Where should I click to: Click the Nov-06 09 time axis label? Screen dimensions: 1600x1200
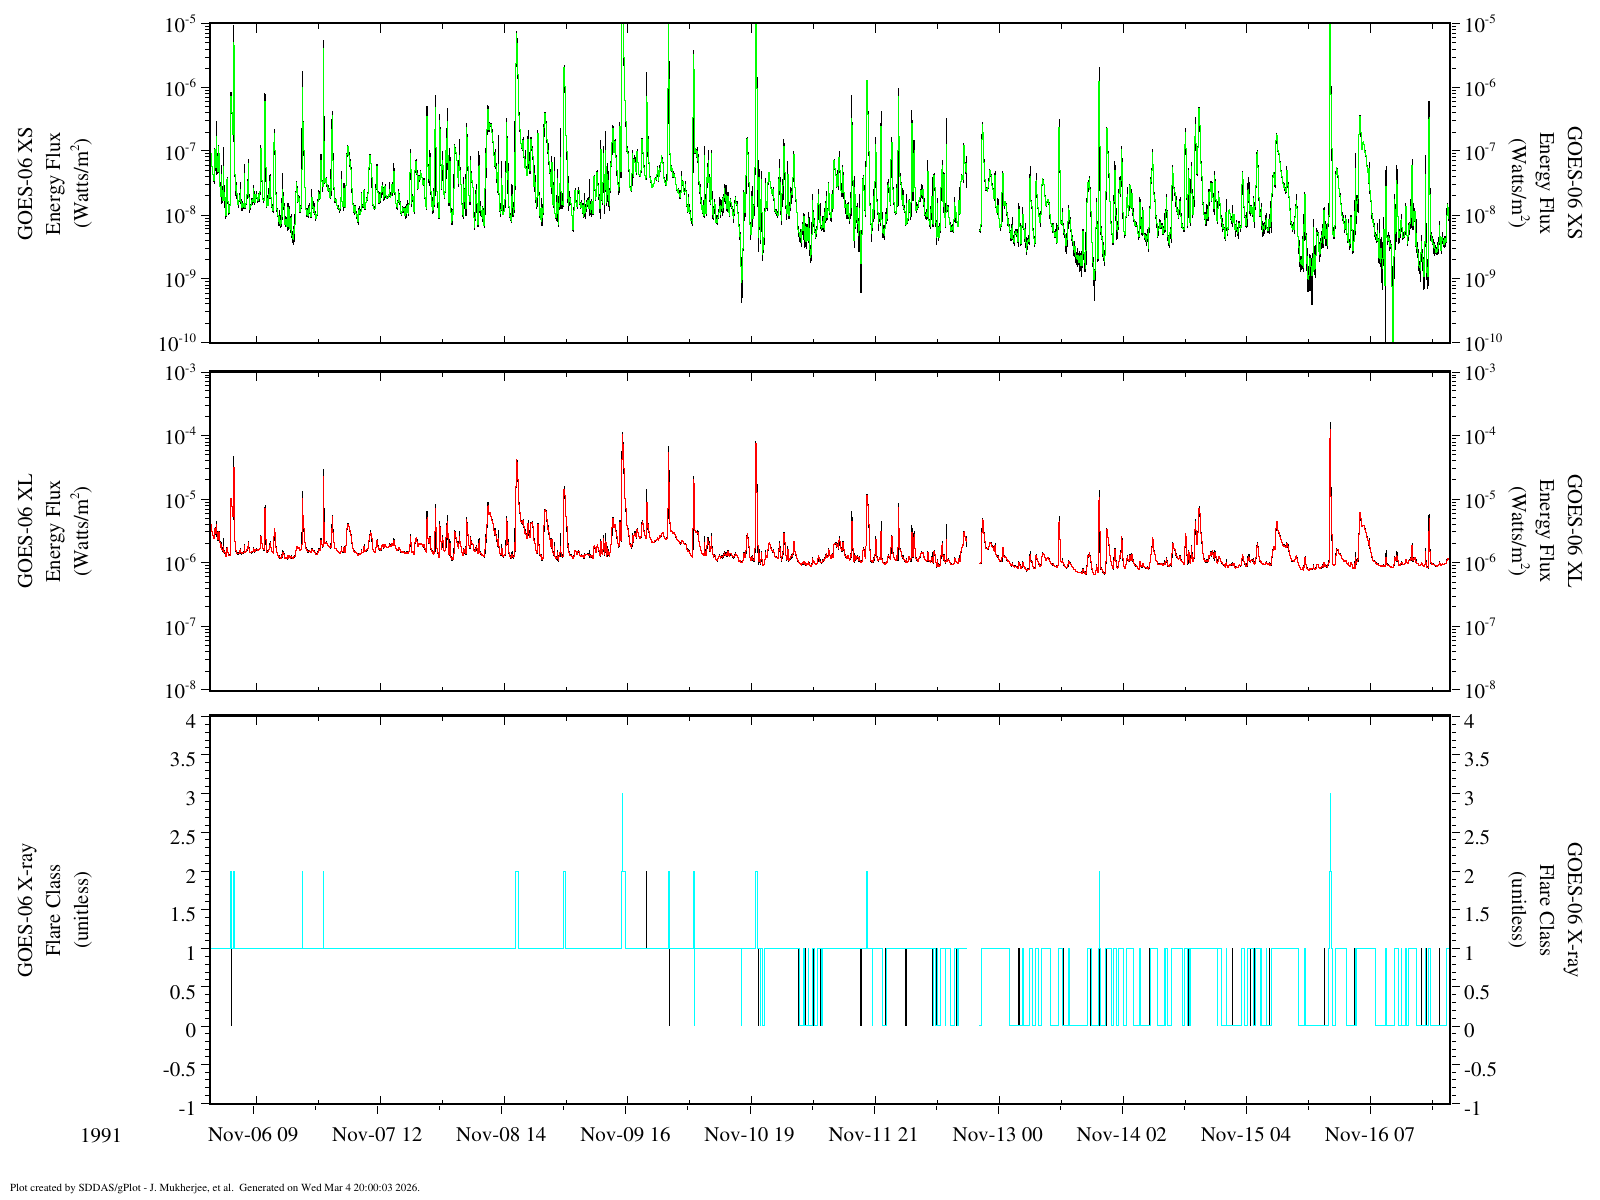[254, 1134]
